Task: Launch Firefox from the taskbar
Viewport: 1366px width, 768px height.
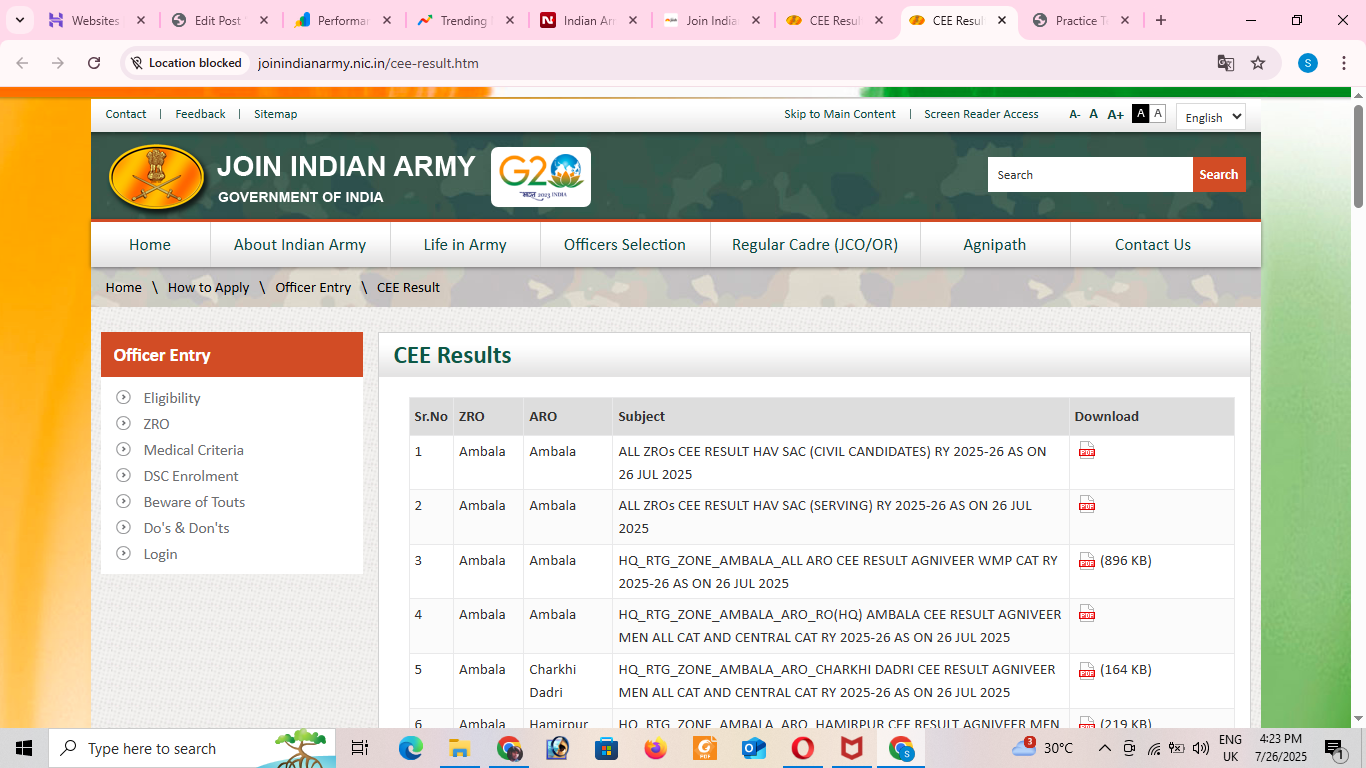Action: pos(656,748)
